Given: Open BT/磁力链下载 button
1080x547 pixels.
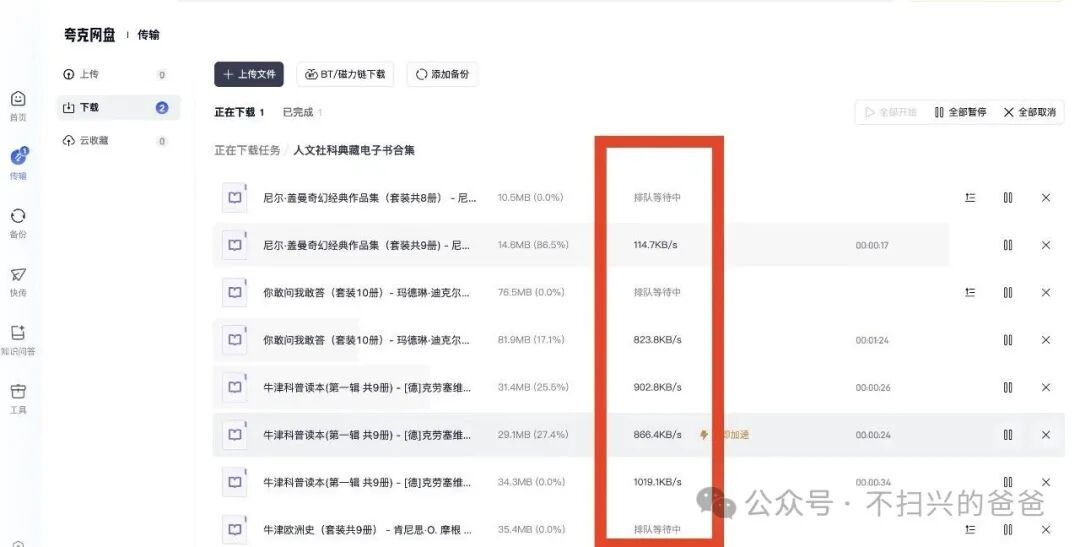Looking at the screenshot, I should pos(345,74).
